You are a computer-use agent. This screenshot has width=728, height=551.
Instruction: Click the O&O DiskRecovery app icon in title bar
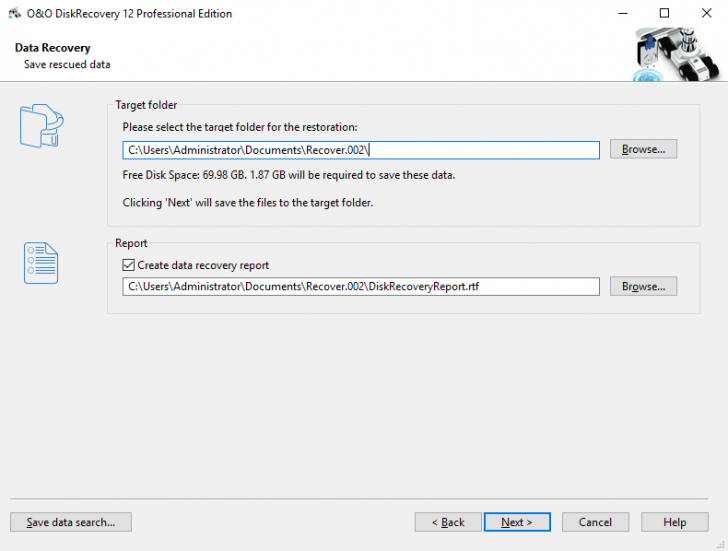14,13
